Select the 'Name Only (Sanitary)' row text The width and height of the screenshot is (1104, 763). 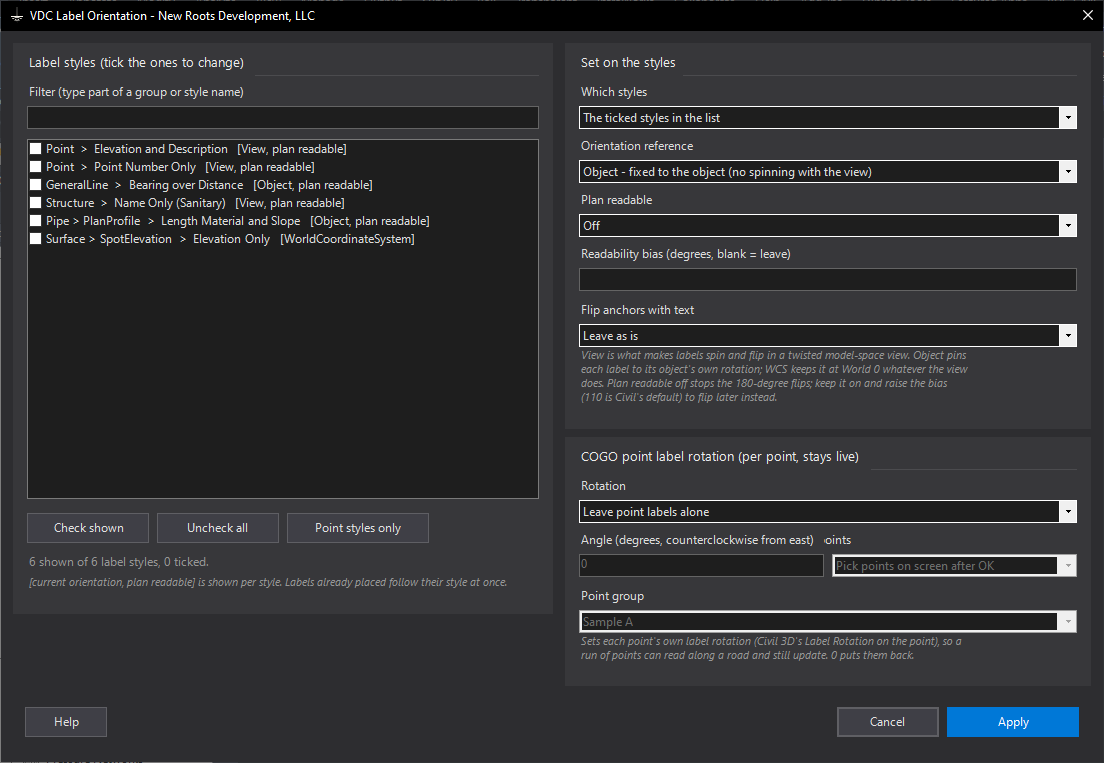pyautogui.click(x=170, y=203)
